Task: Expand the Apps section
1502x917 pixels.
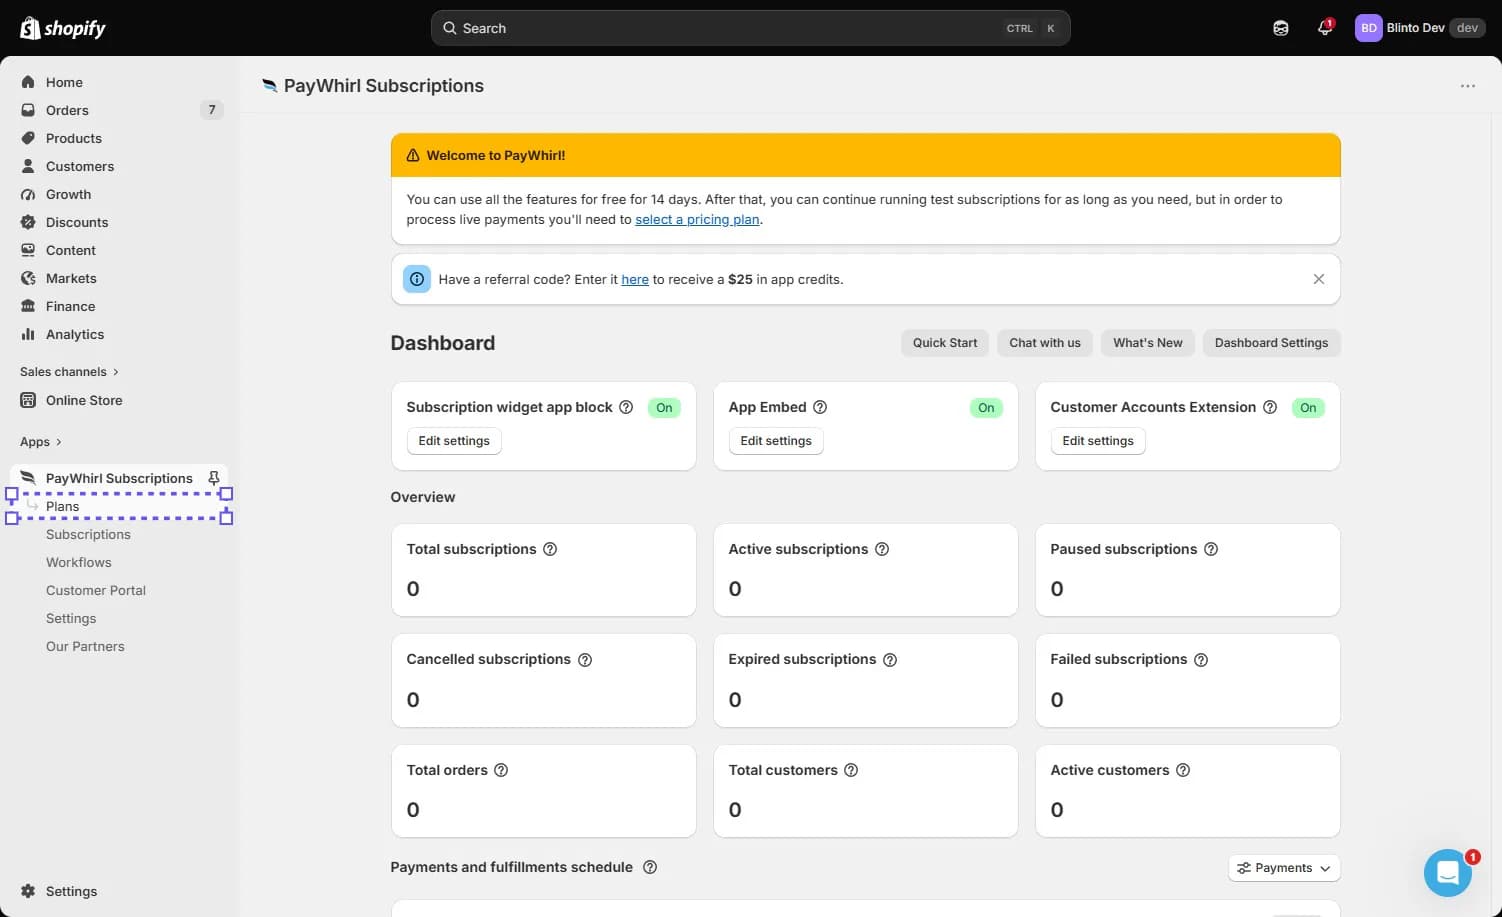Action: [x=40, y=441]
